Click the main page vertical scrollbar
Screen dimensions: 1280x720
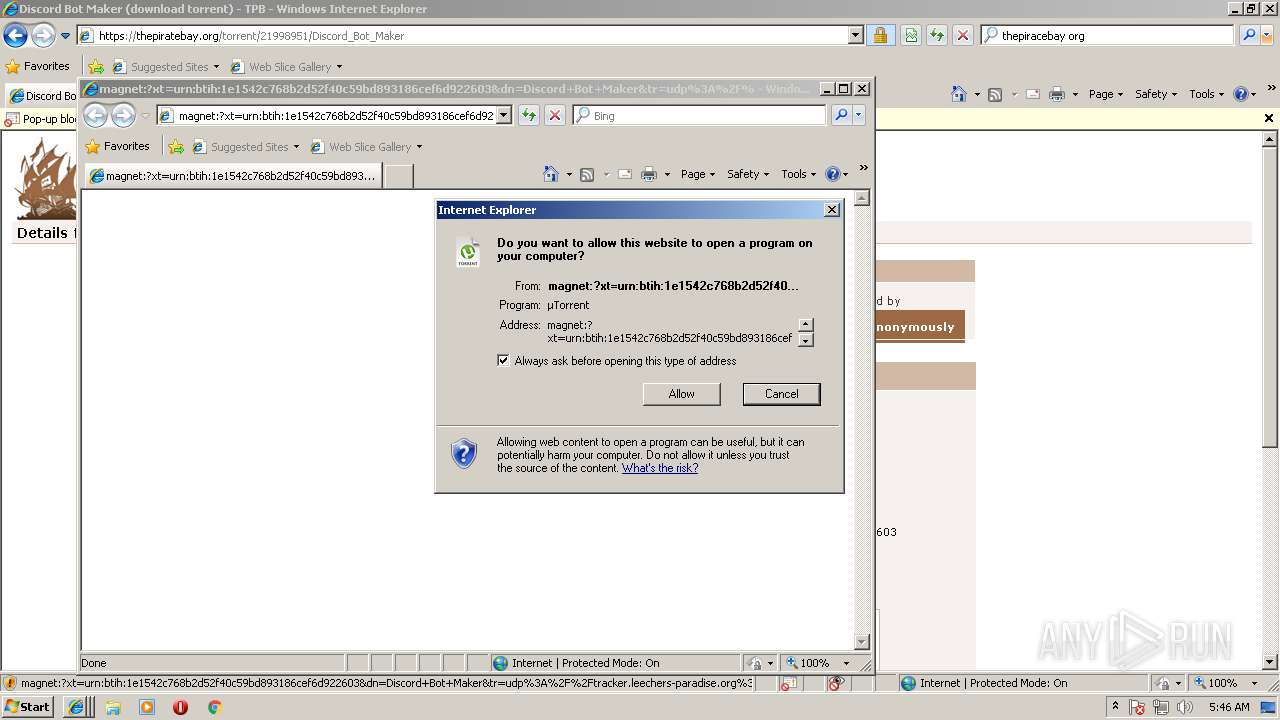click(1270, 401)
